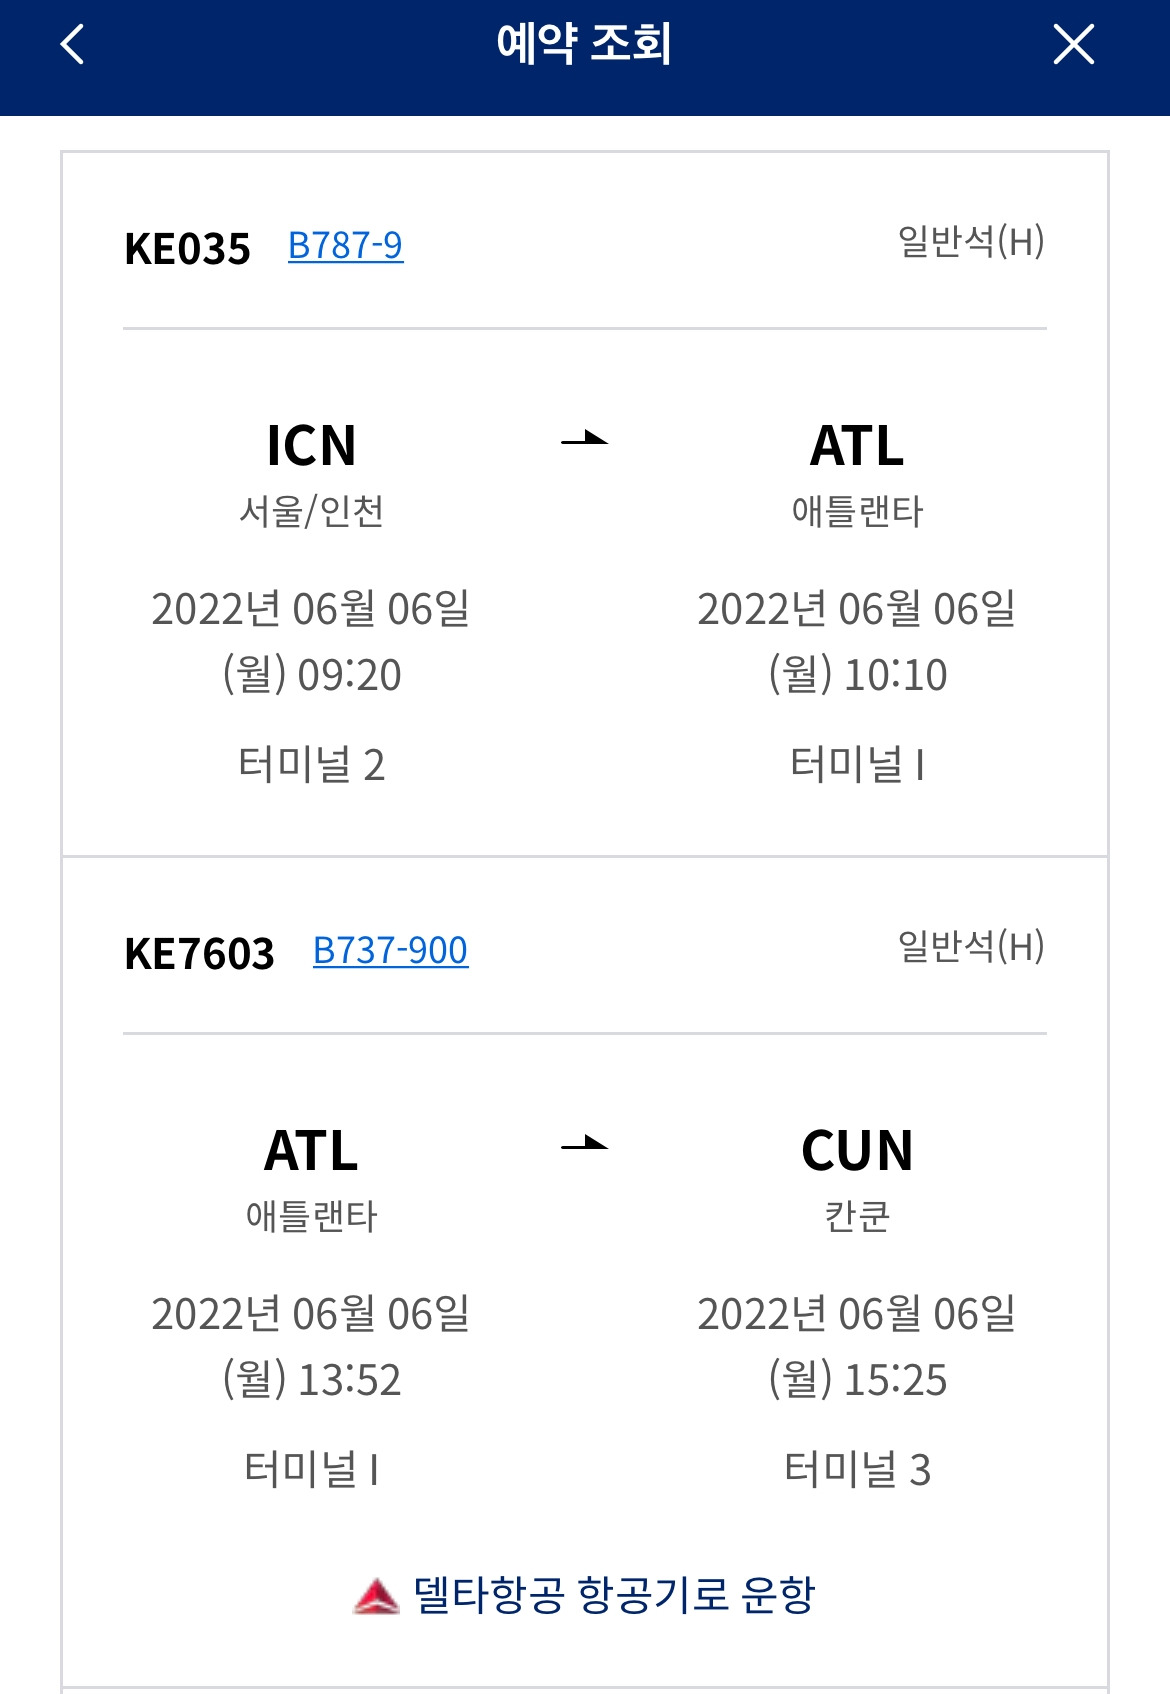Select the 터미널 3 arrival terminal text
Screen dimensions: 1170x1694
[x=857, y=1470]
